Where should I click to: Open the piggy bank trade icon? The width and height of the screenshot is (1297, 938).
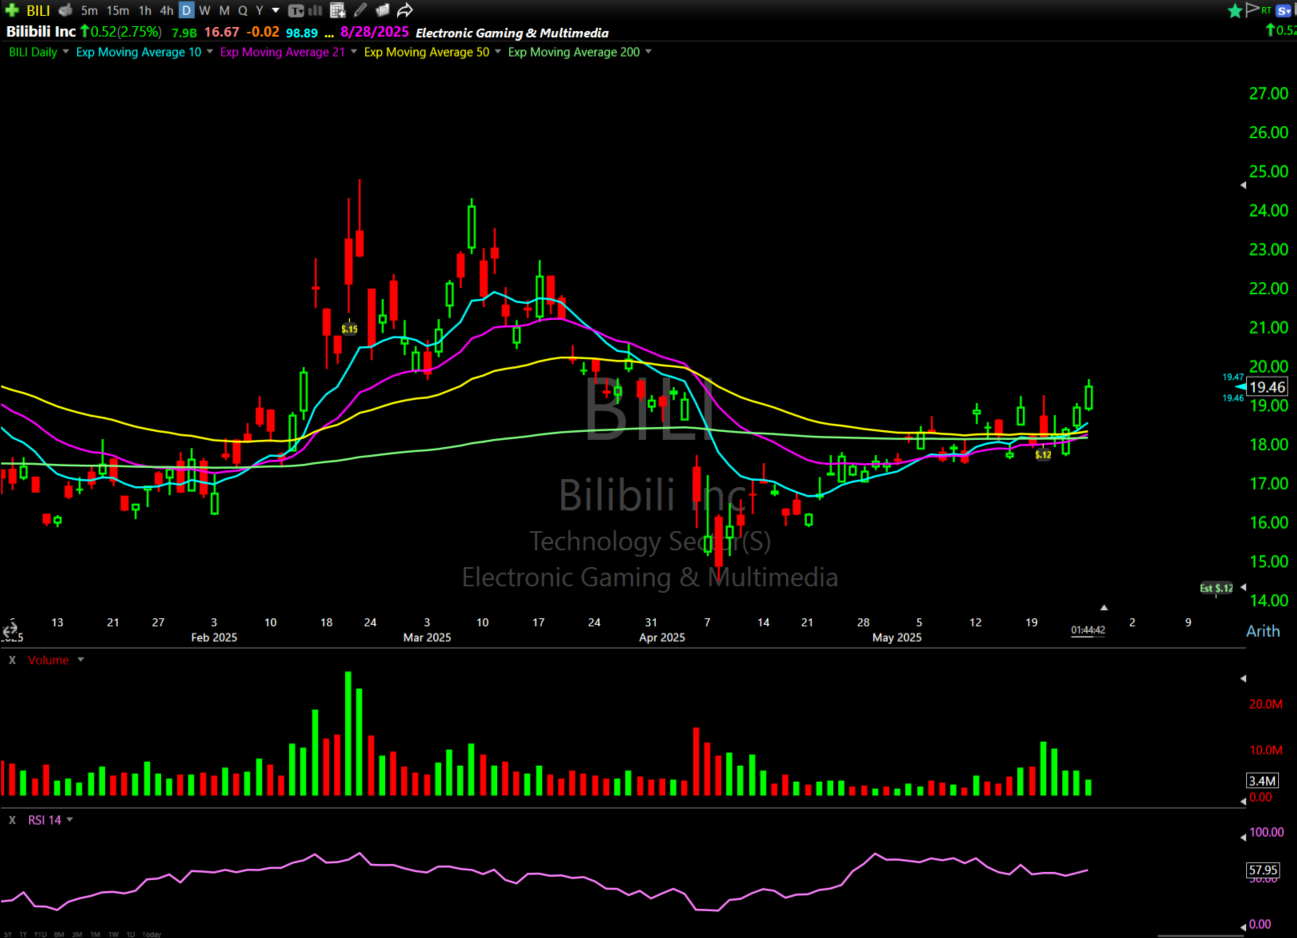pos(66,10)
